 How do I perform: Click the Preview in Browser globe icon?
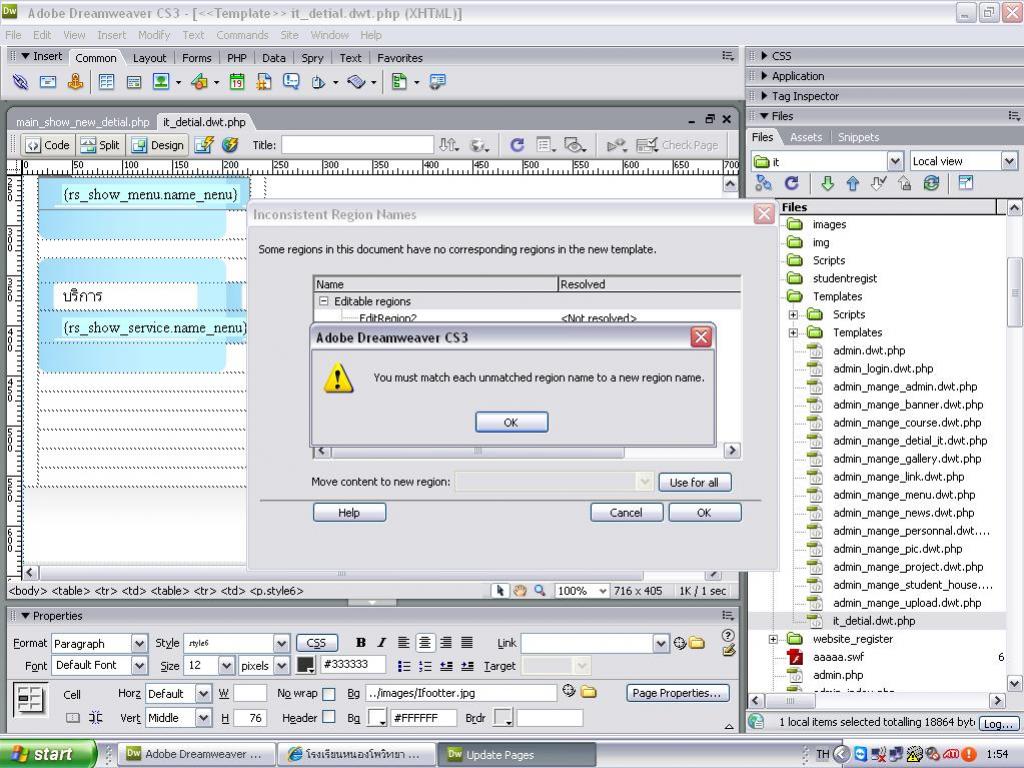tap(479, 145)
